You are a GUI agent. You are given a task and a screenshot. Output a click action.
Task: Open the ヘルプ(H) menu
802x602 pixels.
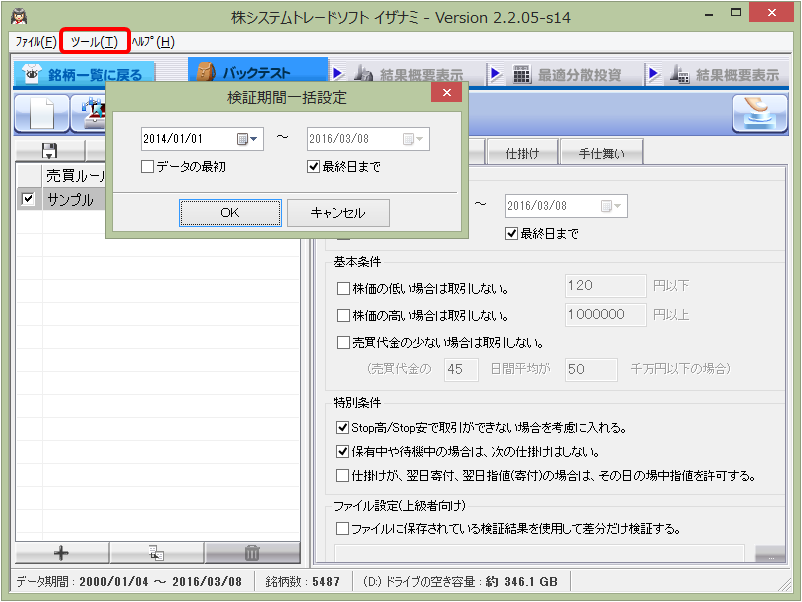pyautogui.click(x=153, y=41)
